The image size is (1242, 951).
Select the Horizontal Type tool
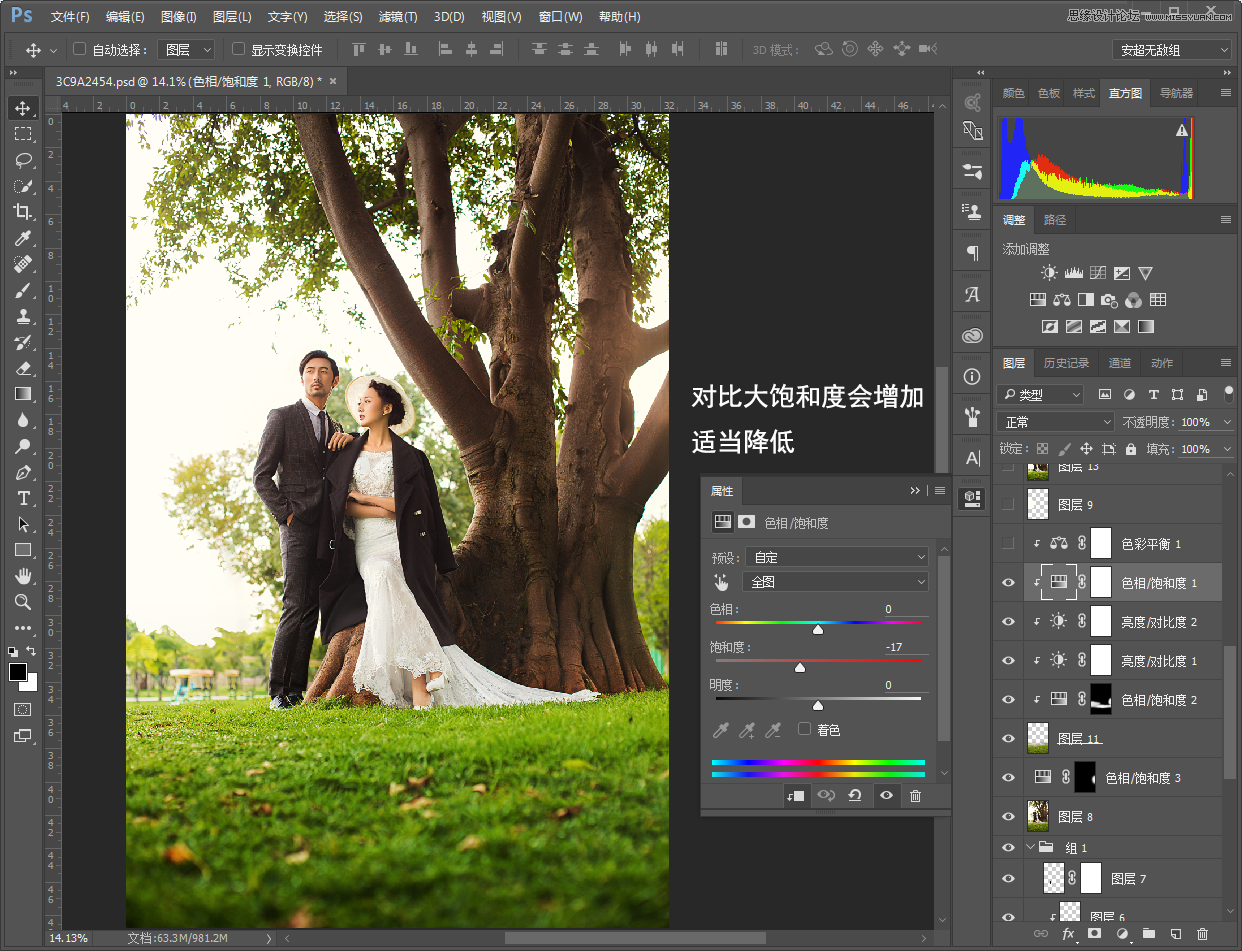[22, 498]
